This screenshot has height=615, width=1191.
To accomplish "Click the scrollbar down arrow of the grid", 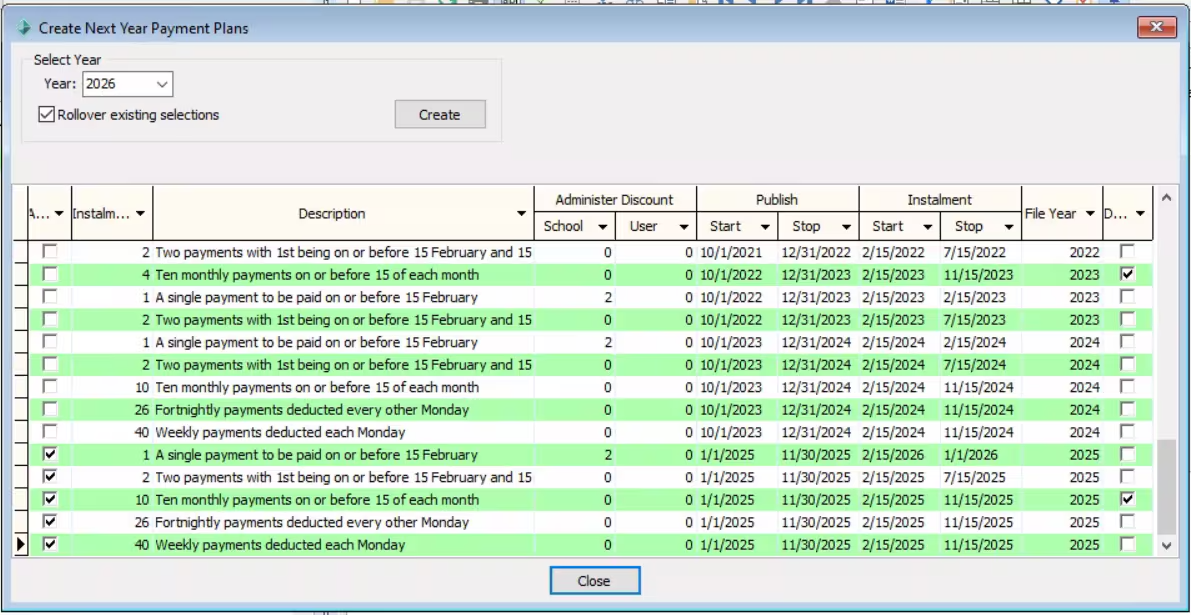I will coord(1167,545).
